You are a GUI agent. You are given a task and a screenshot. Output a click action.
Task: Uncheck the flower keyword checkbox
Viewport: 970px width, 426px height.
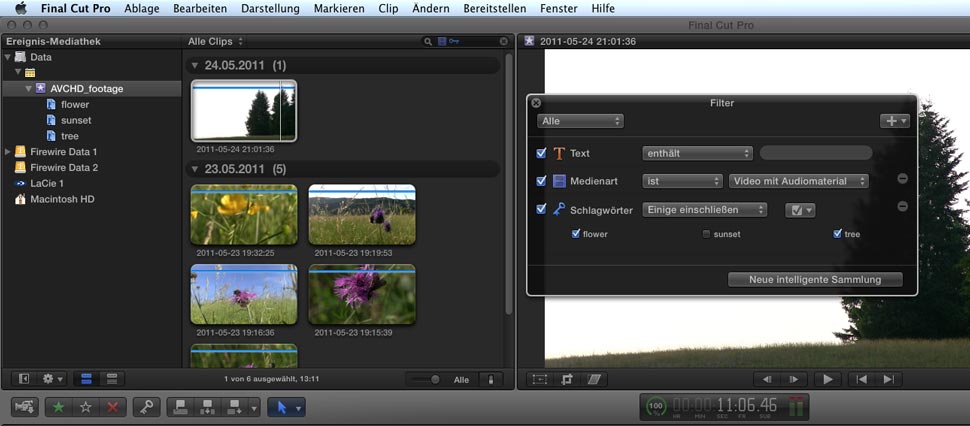(576, 234)
